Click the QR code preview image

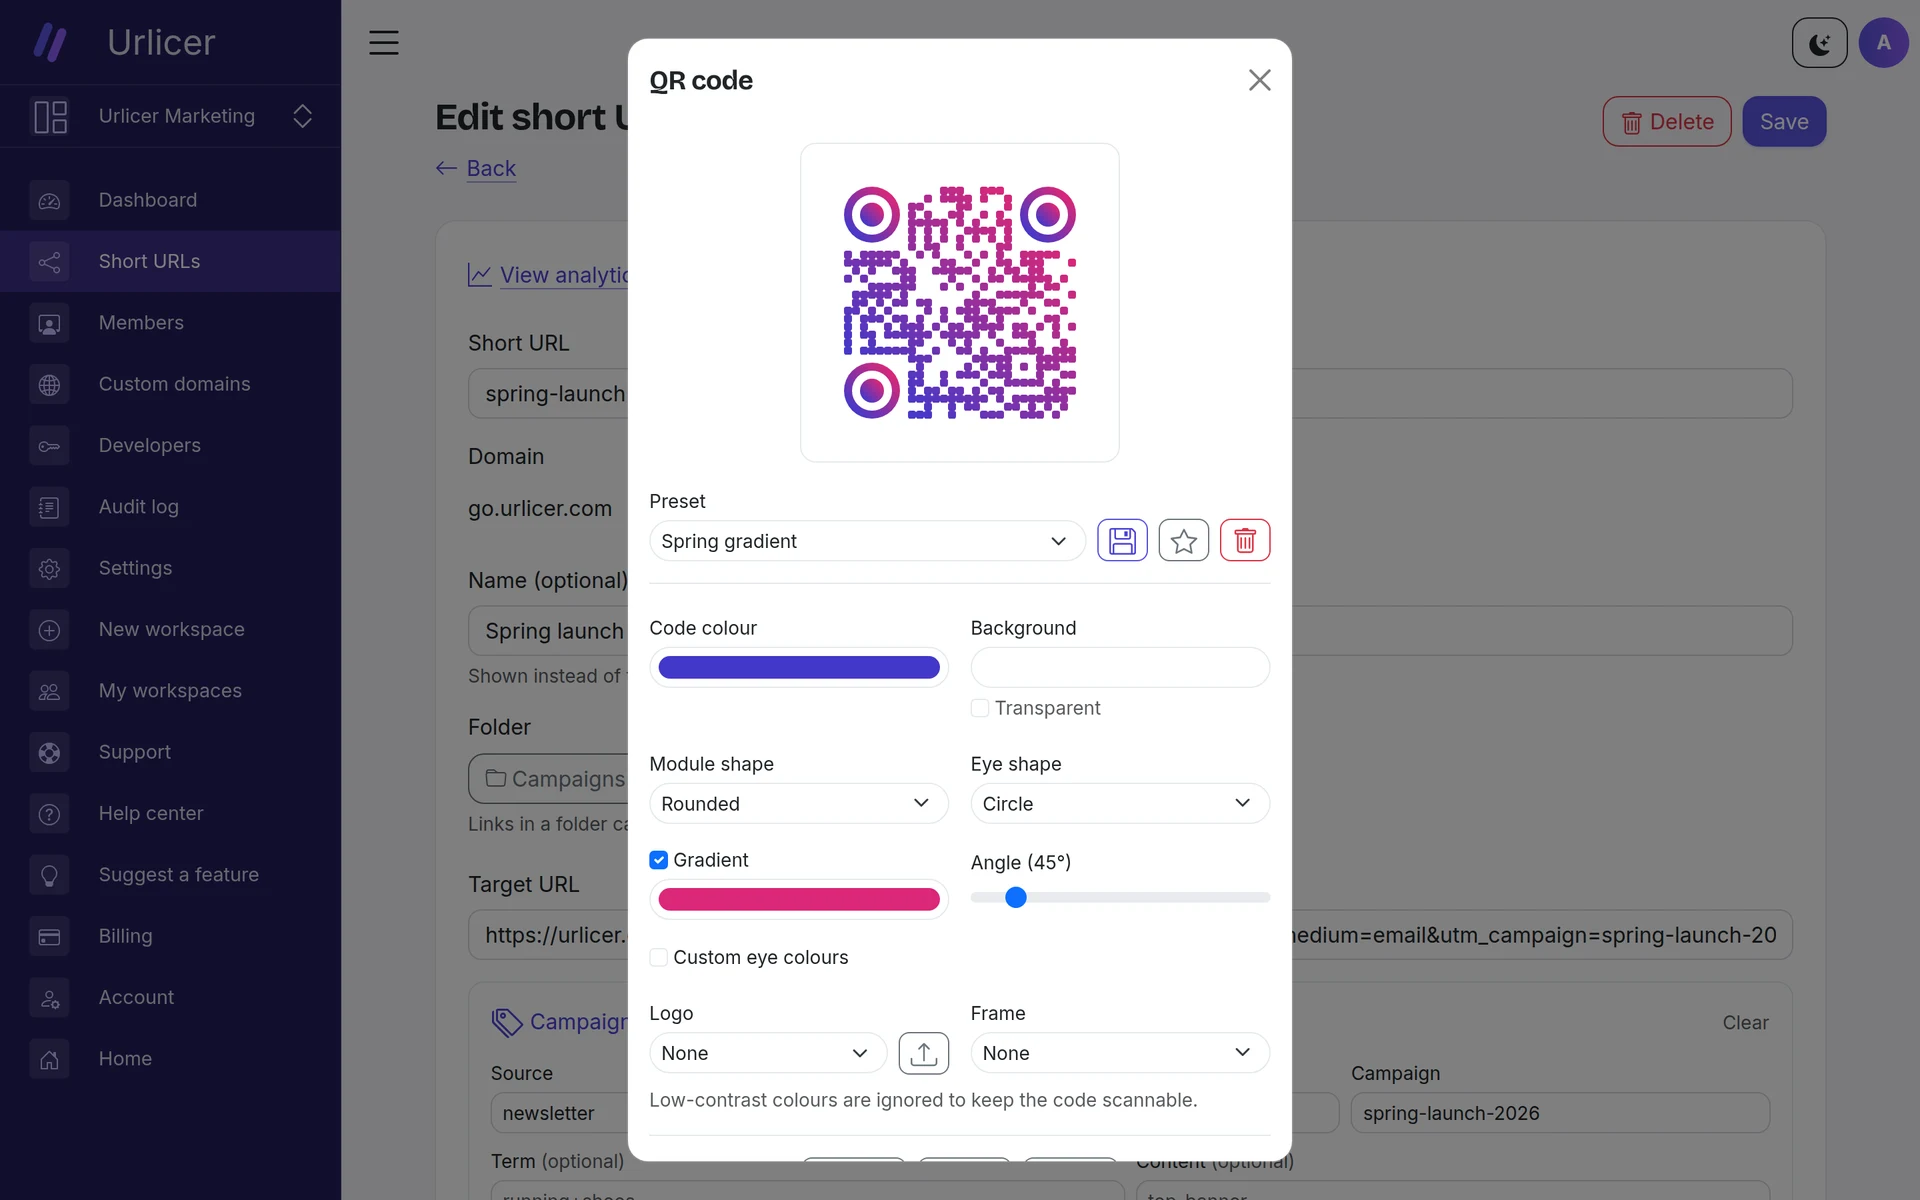pyautogui.click(x=959, y=302)
